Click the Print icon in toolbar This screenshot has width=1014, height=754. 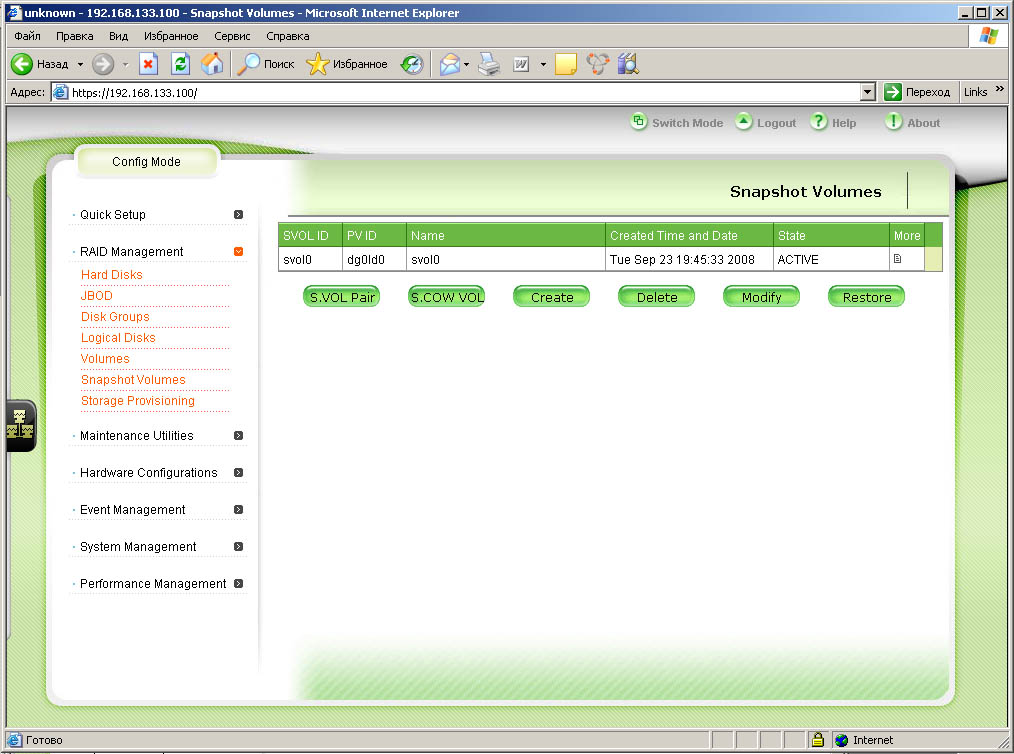pyautogui.click(x=489, y=64)
